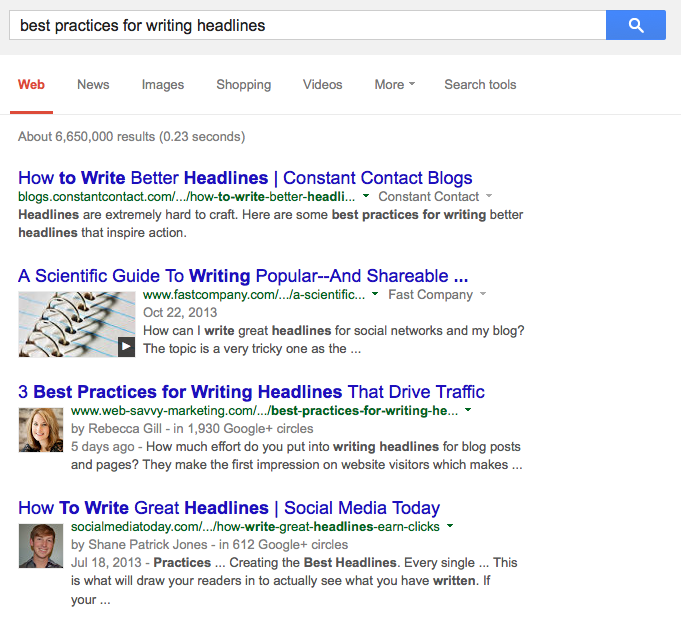Click the 'by Shane Patrick Jones' author link
Image resolution: width=681 pixels, height=626 pixels.
[139, 544]
